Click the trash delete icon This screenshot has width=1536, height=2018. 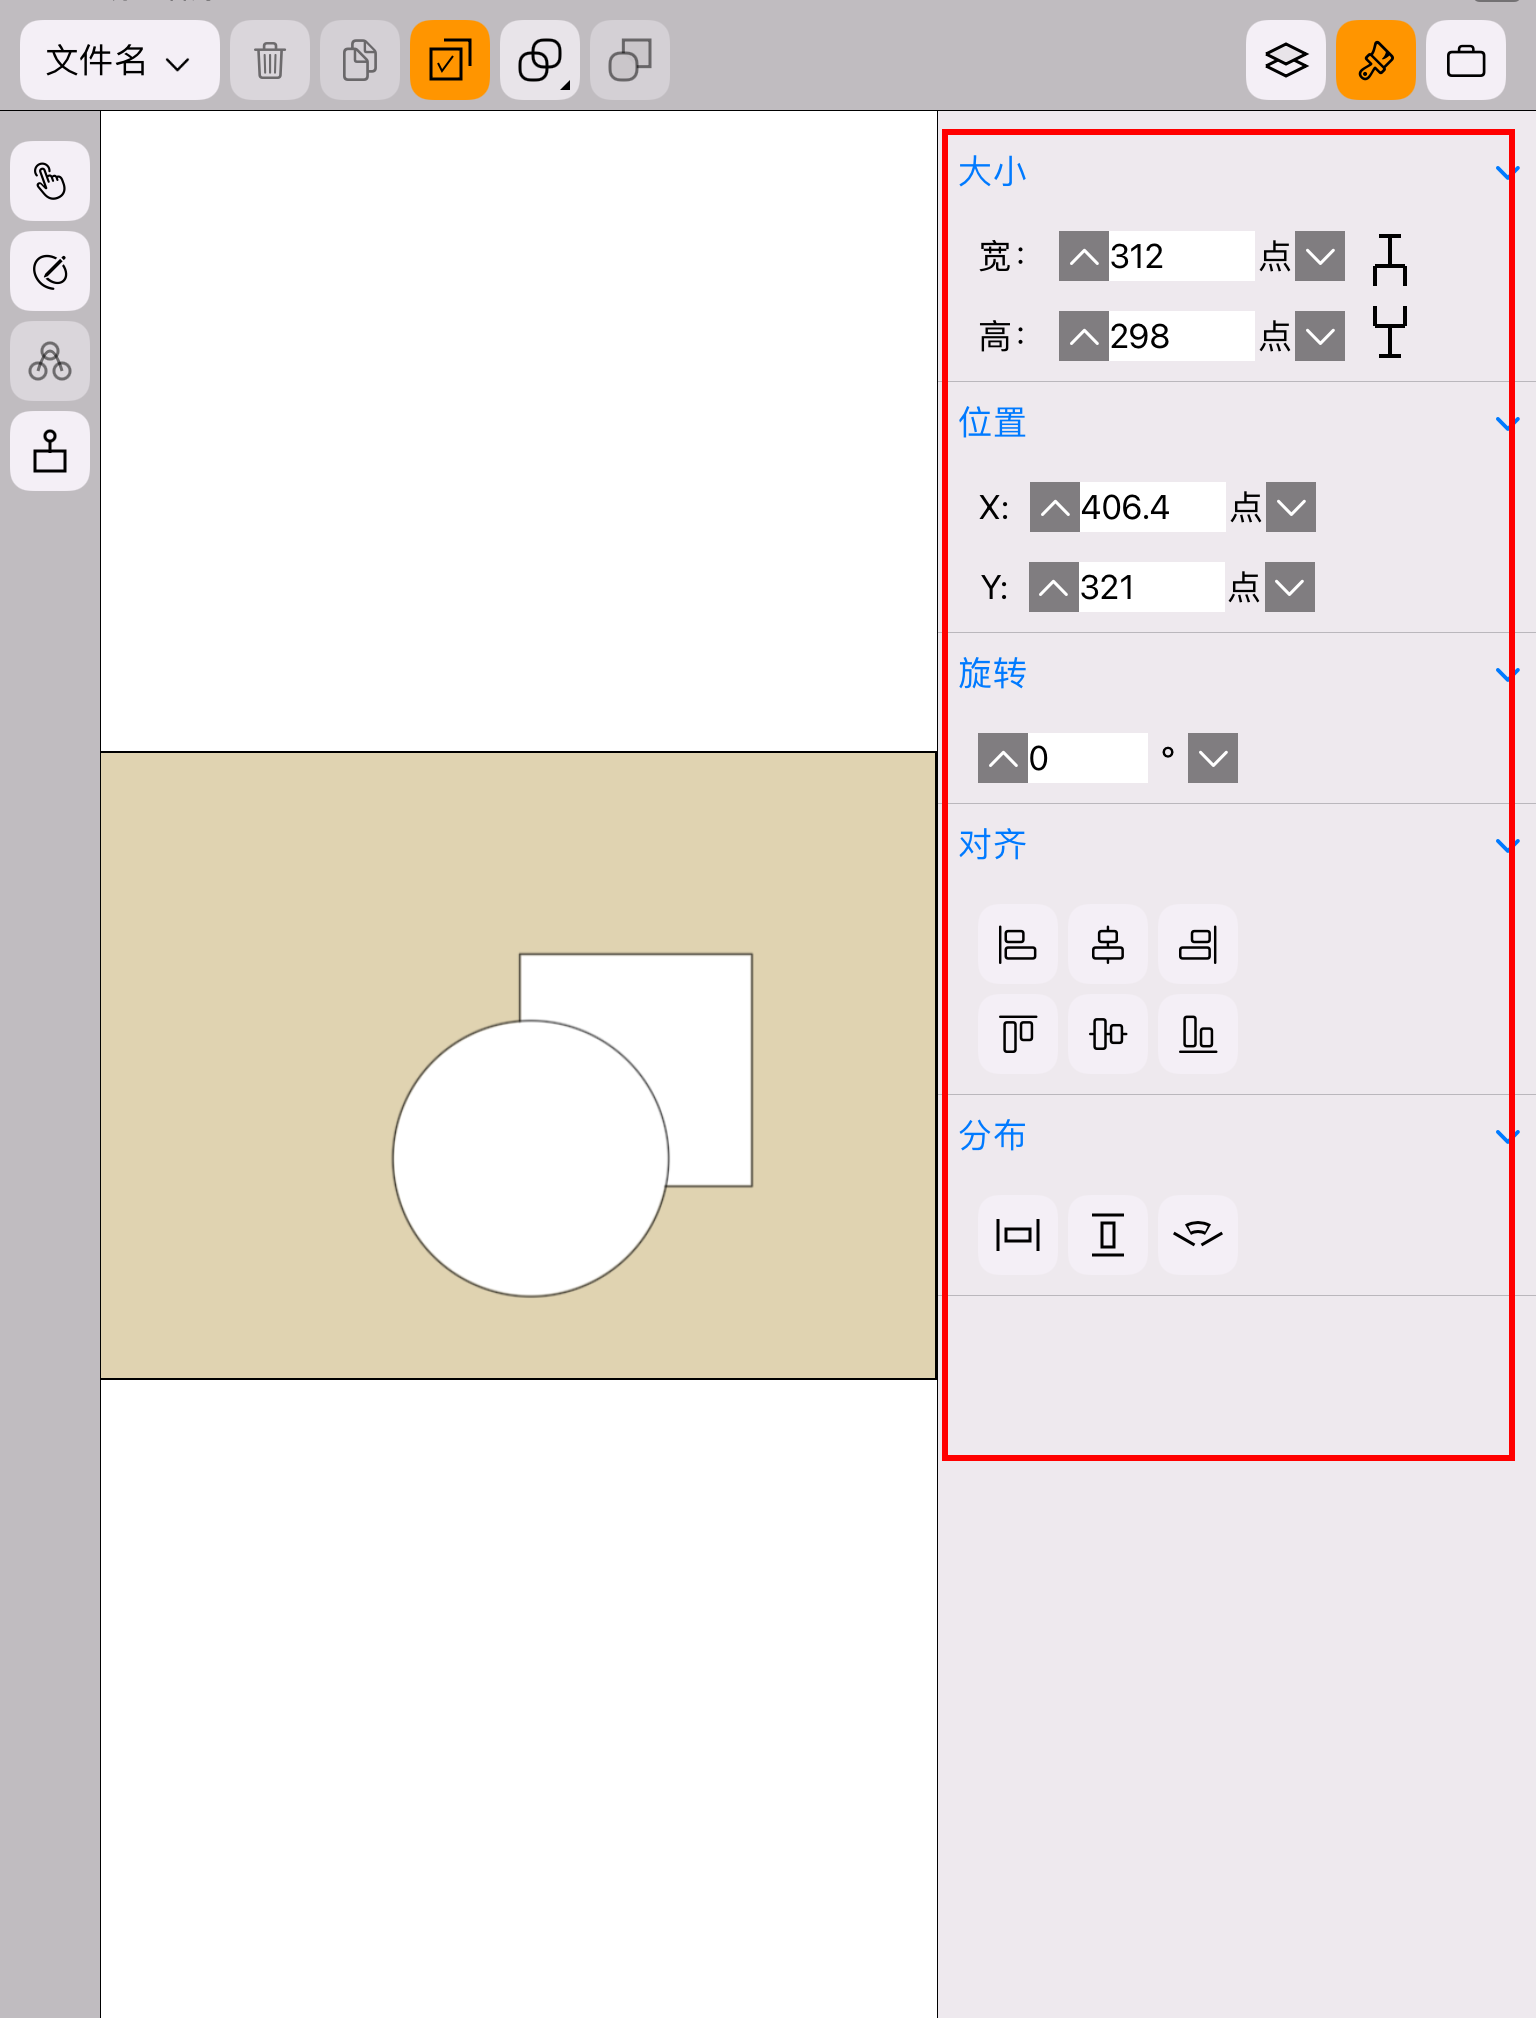[270, 60]
